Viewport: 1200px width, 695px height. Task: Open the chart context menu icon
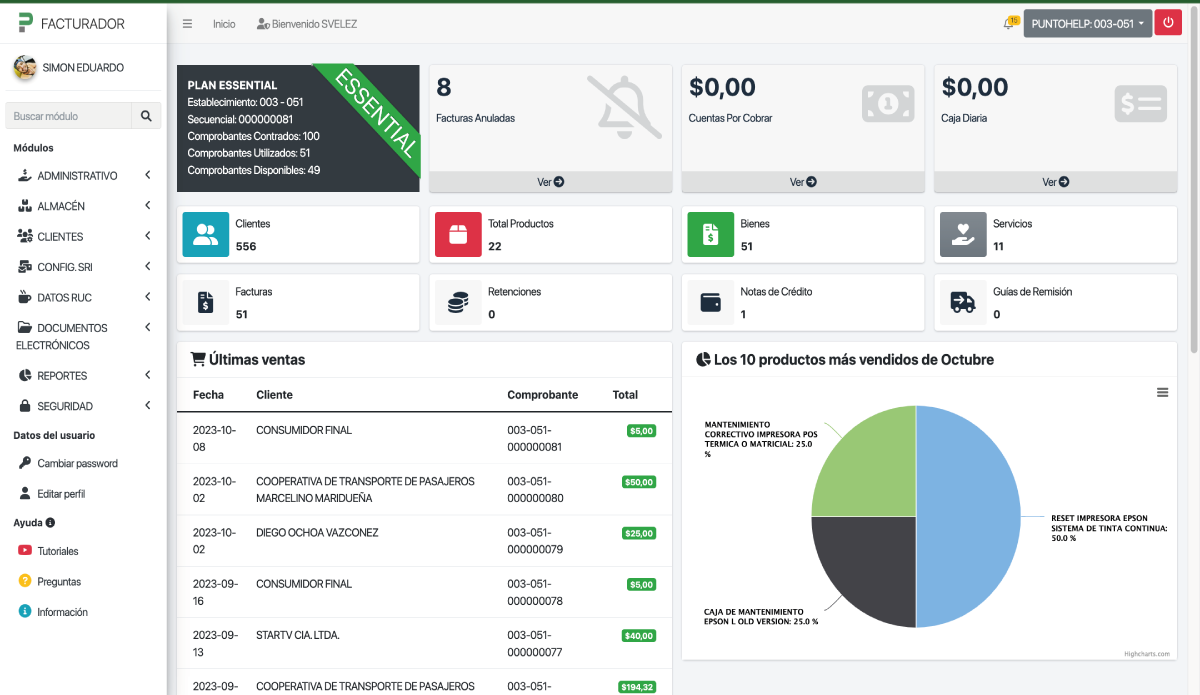pyautogui.click(x=1162, y=393)
